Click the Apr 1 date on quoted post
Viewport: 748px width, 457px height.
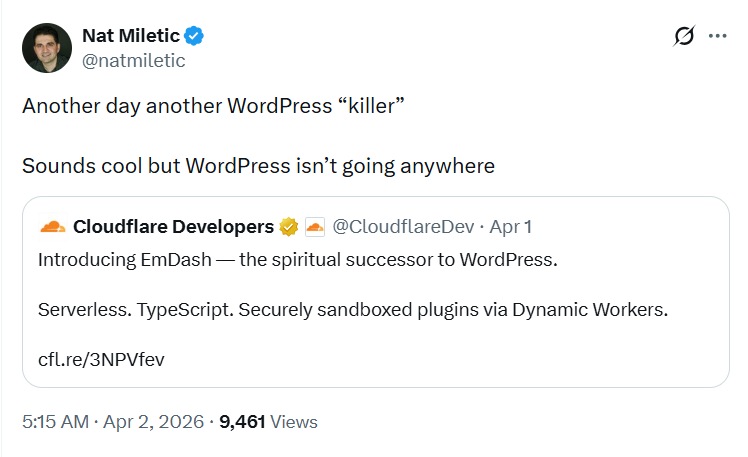(x=512, y=227)
